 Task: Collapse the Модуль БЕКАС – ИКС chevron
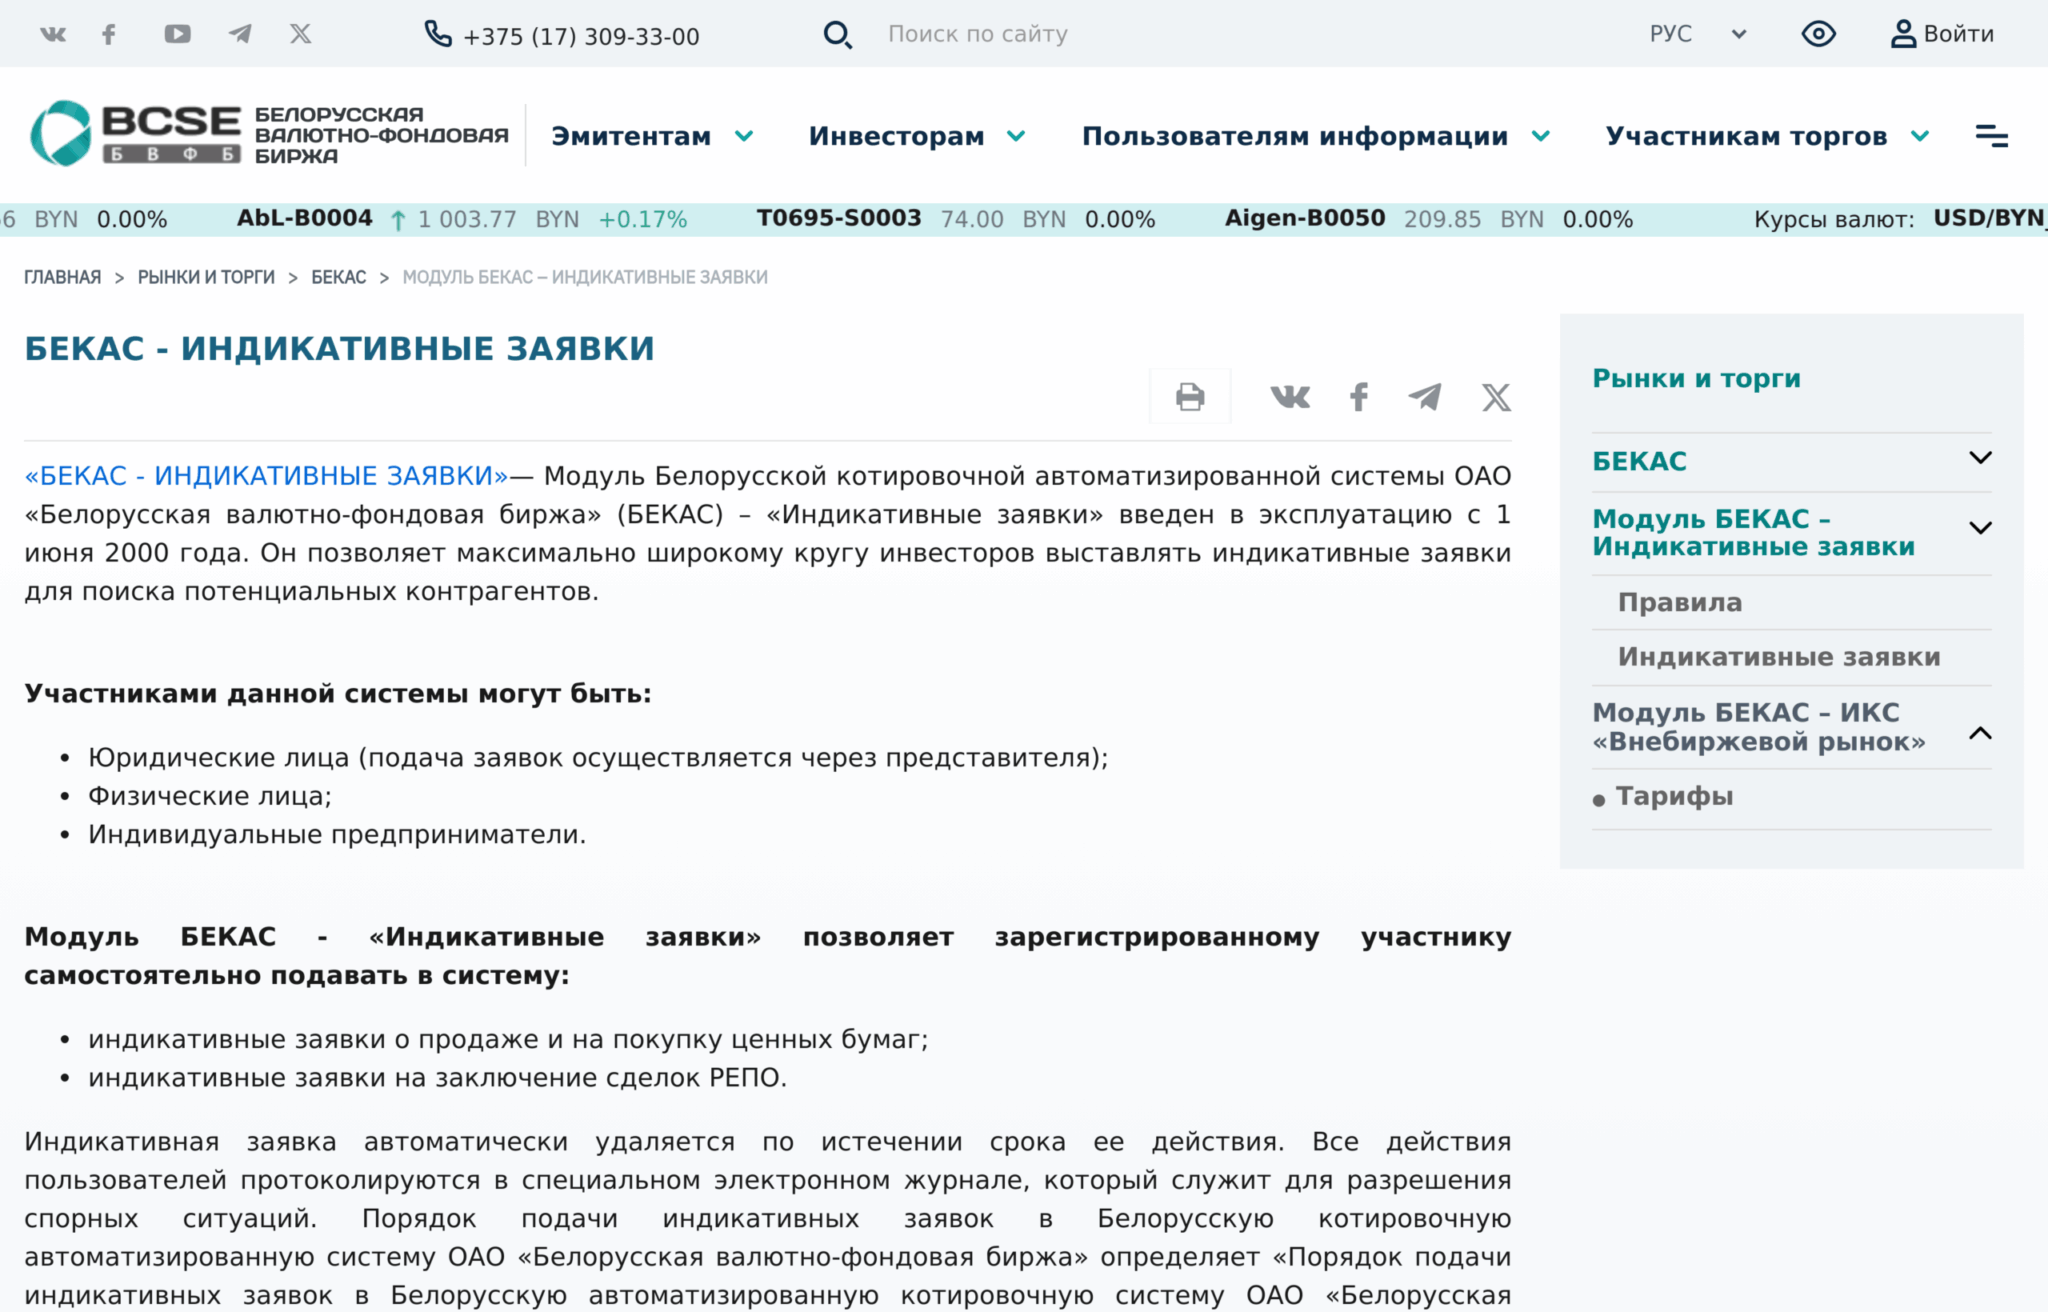tap(1980, 733)
